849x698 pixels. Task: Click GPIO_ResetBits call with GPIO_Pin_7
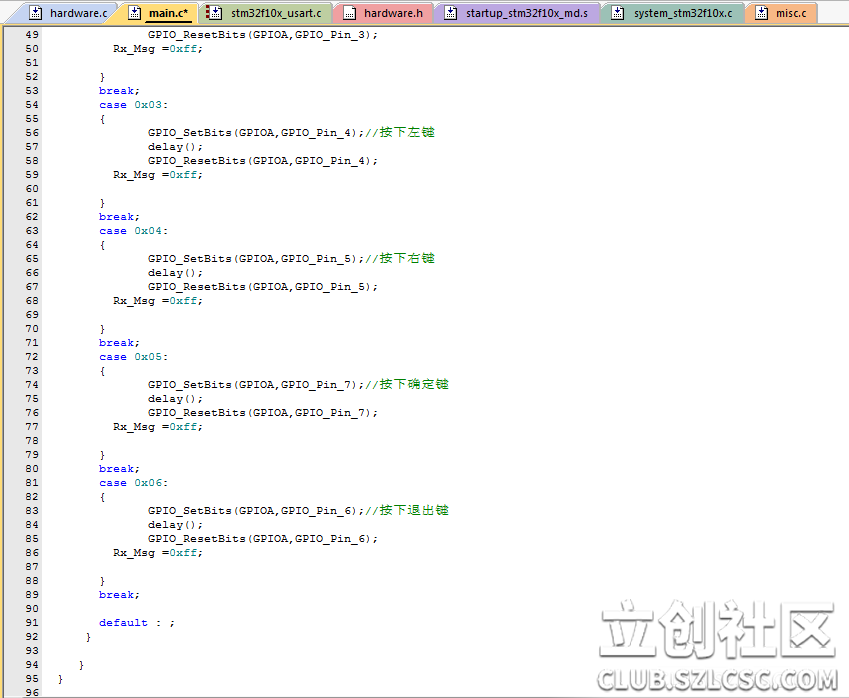coord(263,413)
